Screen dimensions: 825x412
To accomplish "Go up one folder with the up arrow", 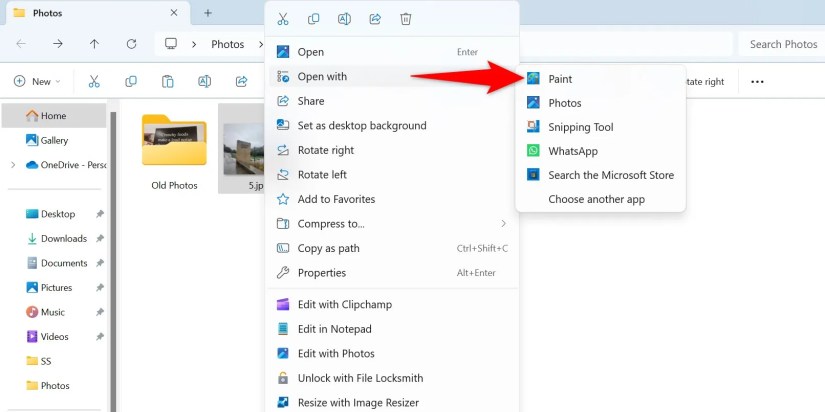I will pyautogui.click(x=94, y=44).
